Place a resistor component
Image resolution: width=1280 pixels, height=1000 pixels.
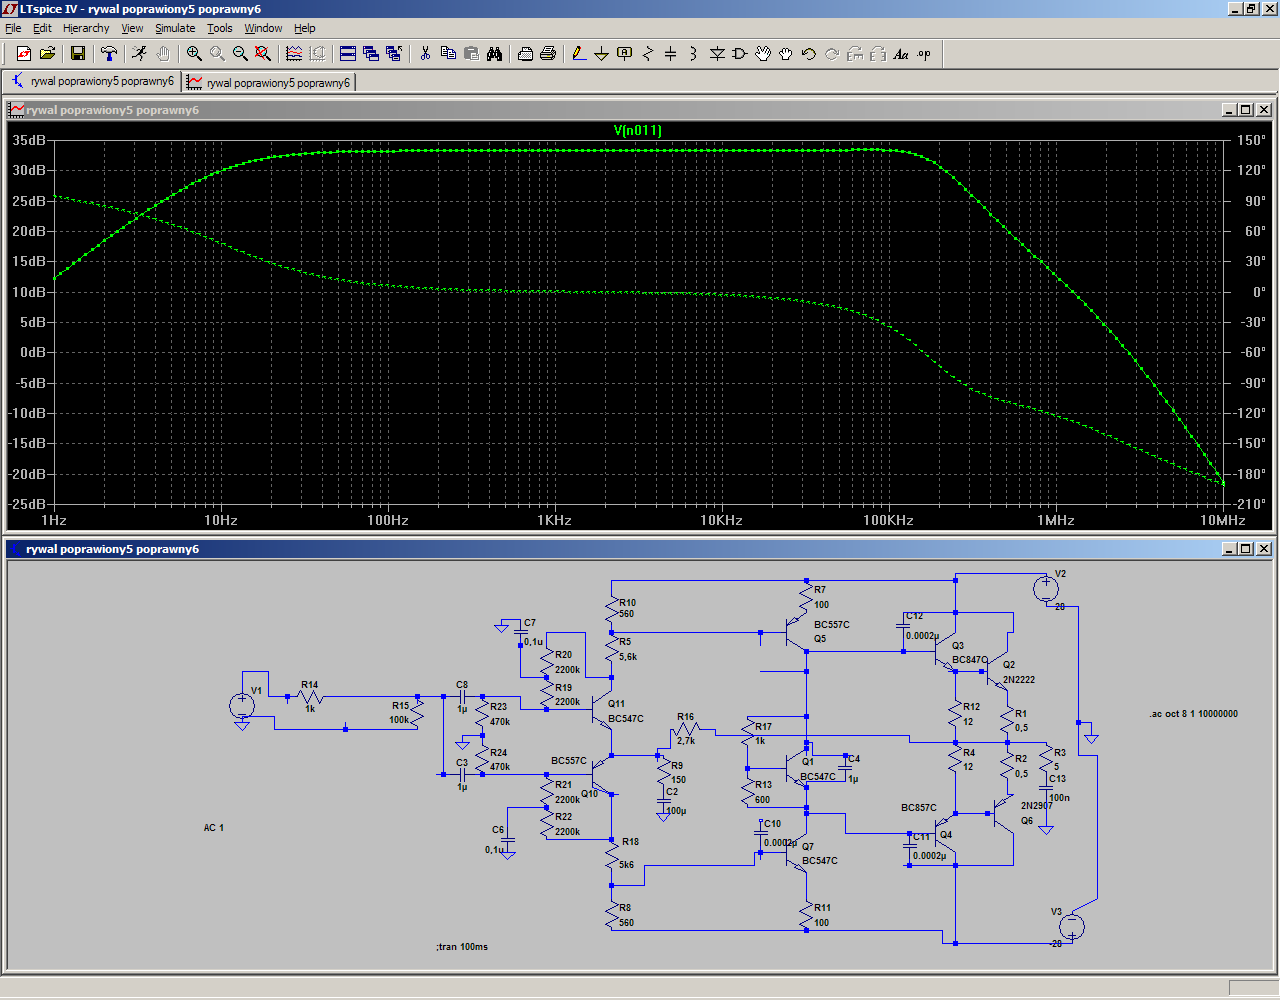pyautogui.click(x=648, y=54)
